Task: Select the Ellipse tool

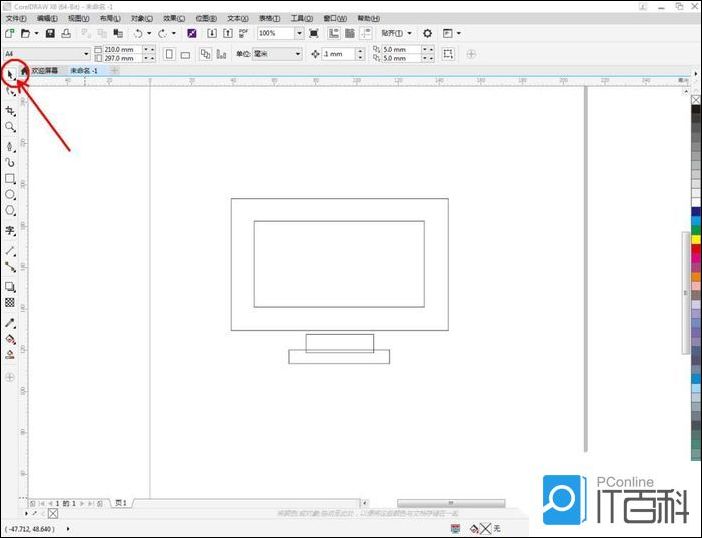Action: pyautogui.click(x=10, y=194)
